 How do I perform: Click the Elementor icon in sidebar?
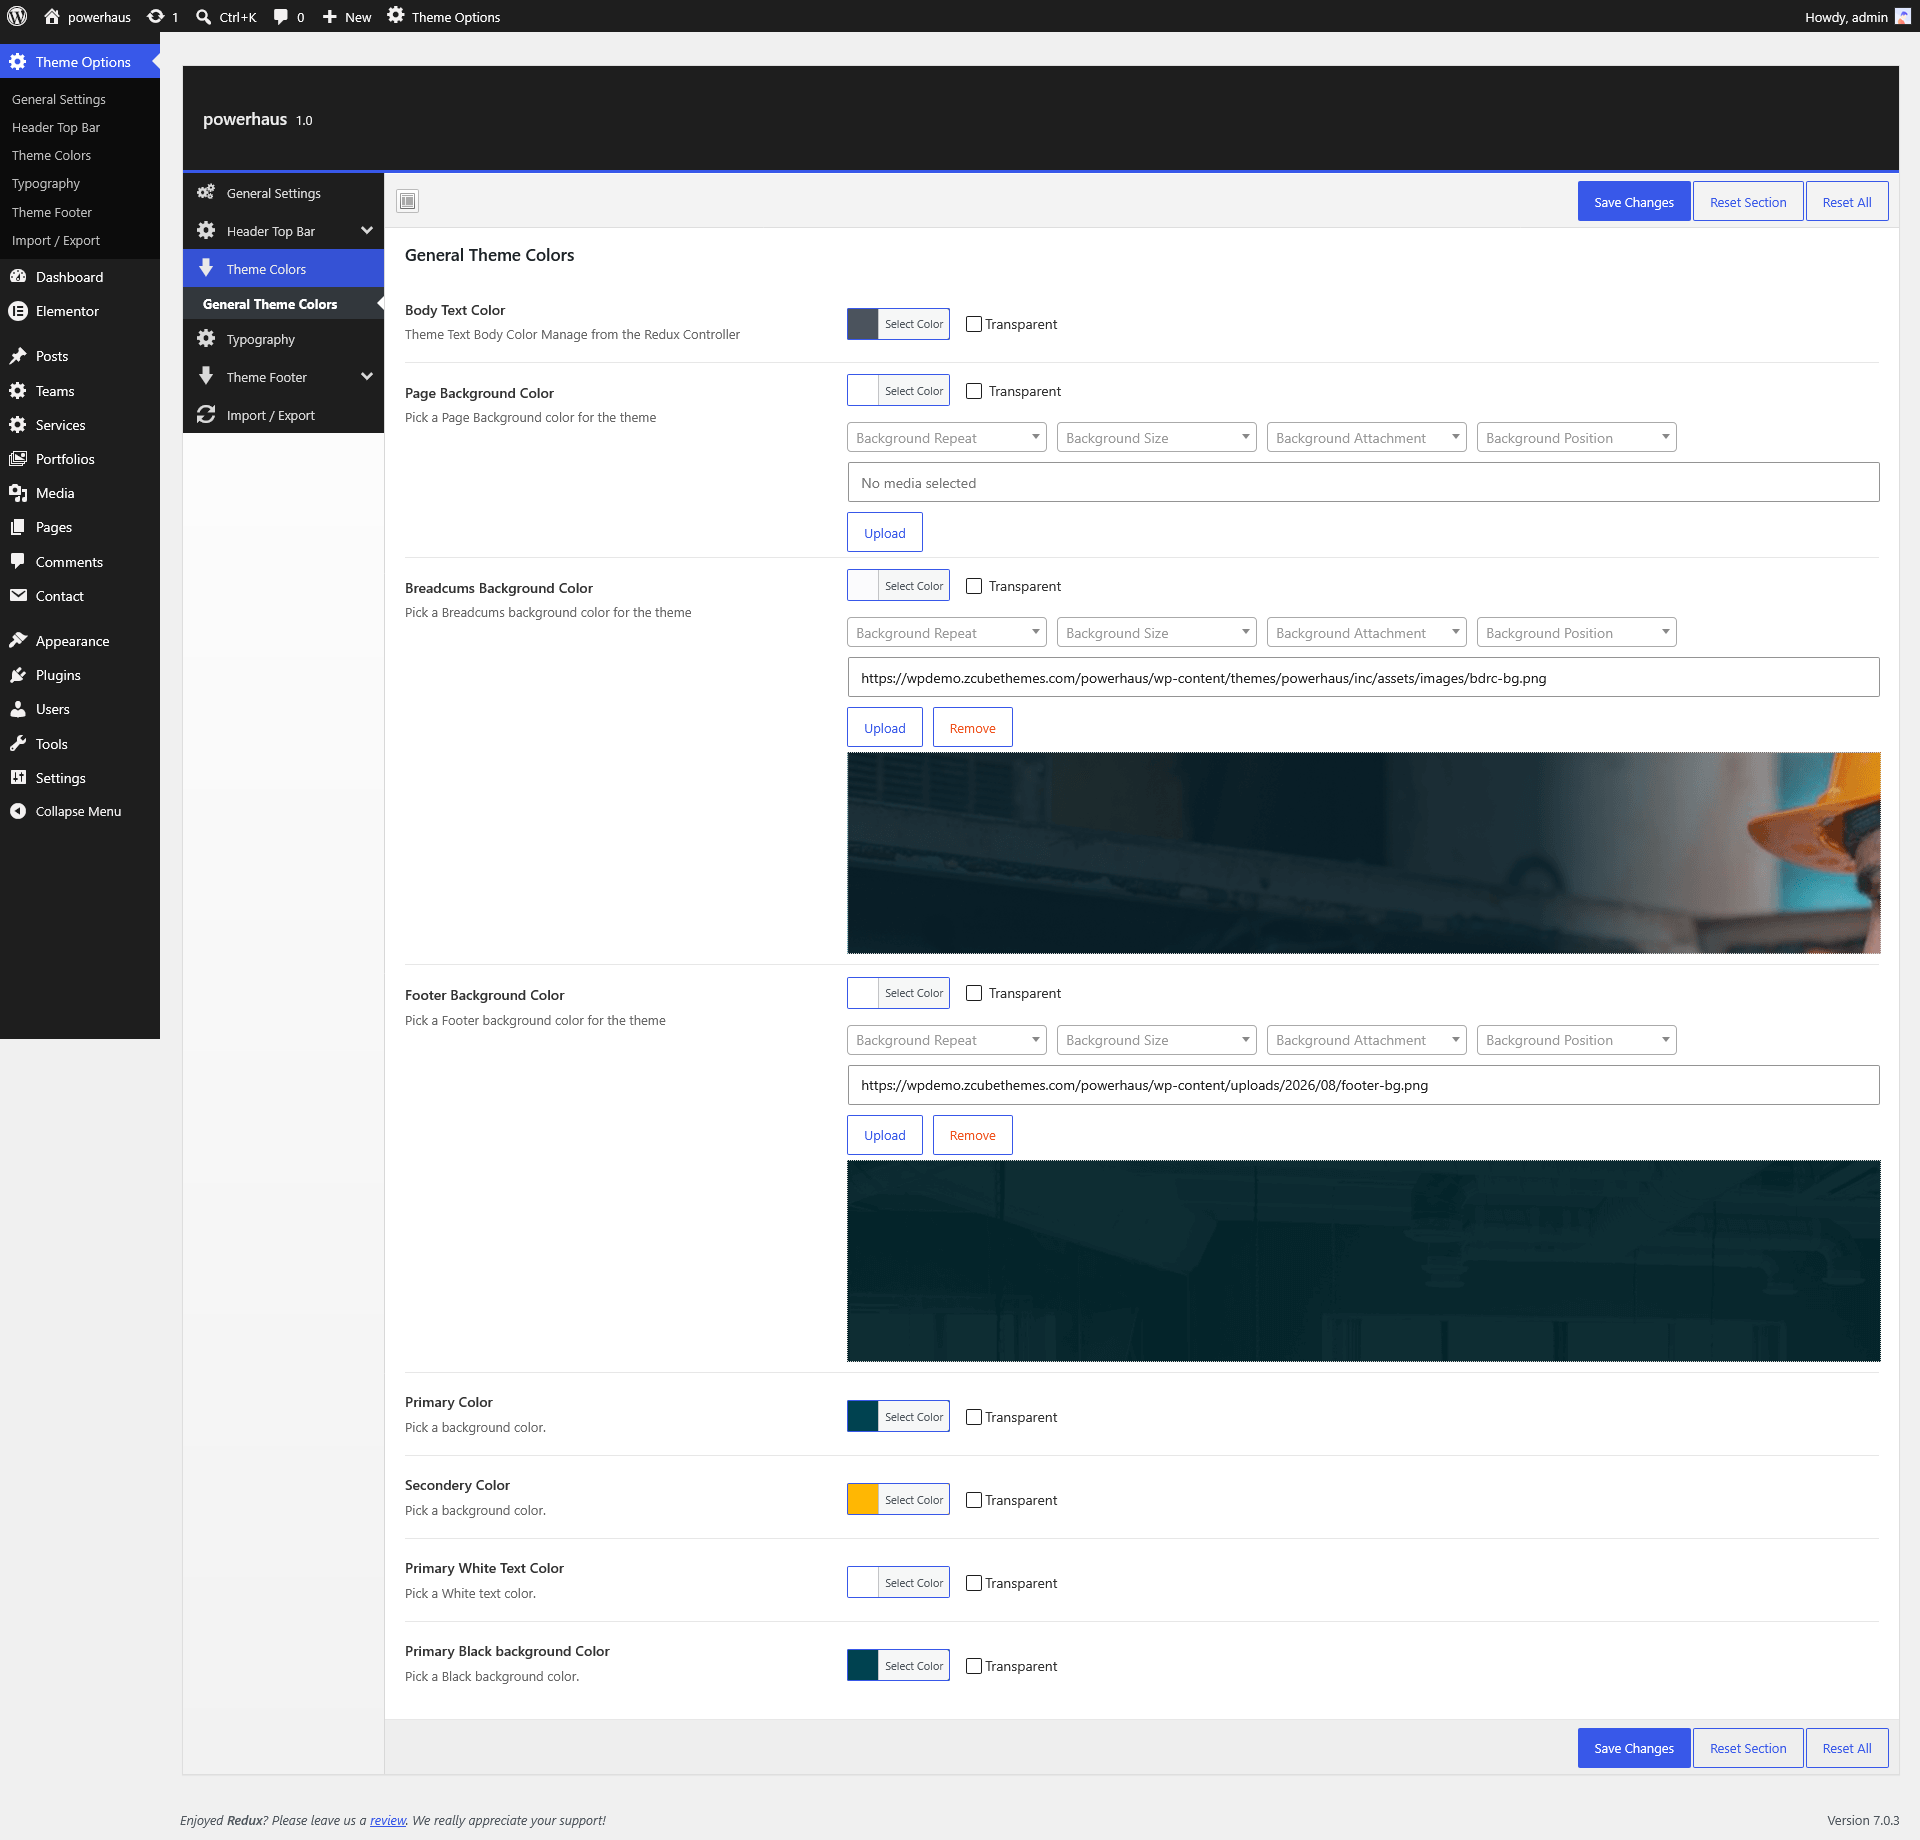coord(18,311)
